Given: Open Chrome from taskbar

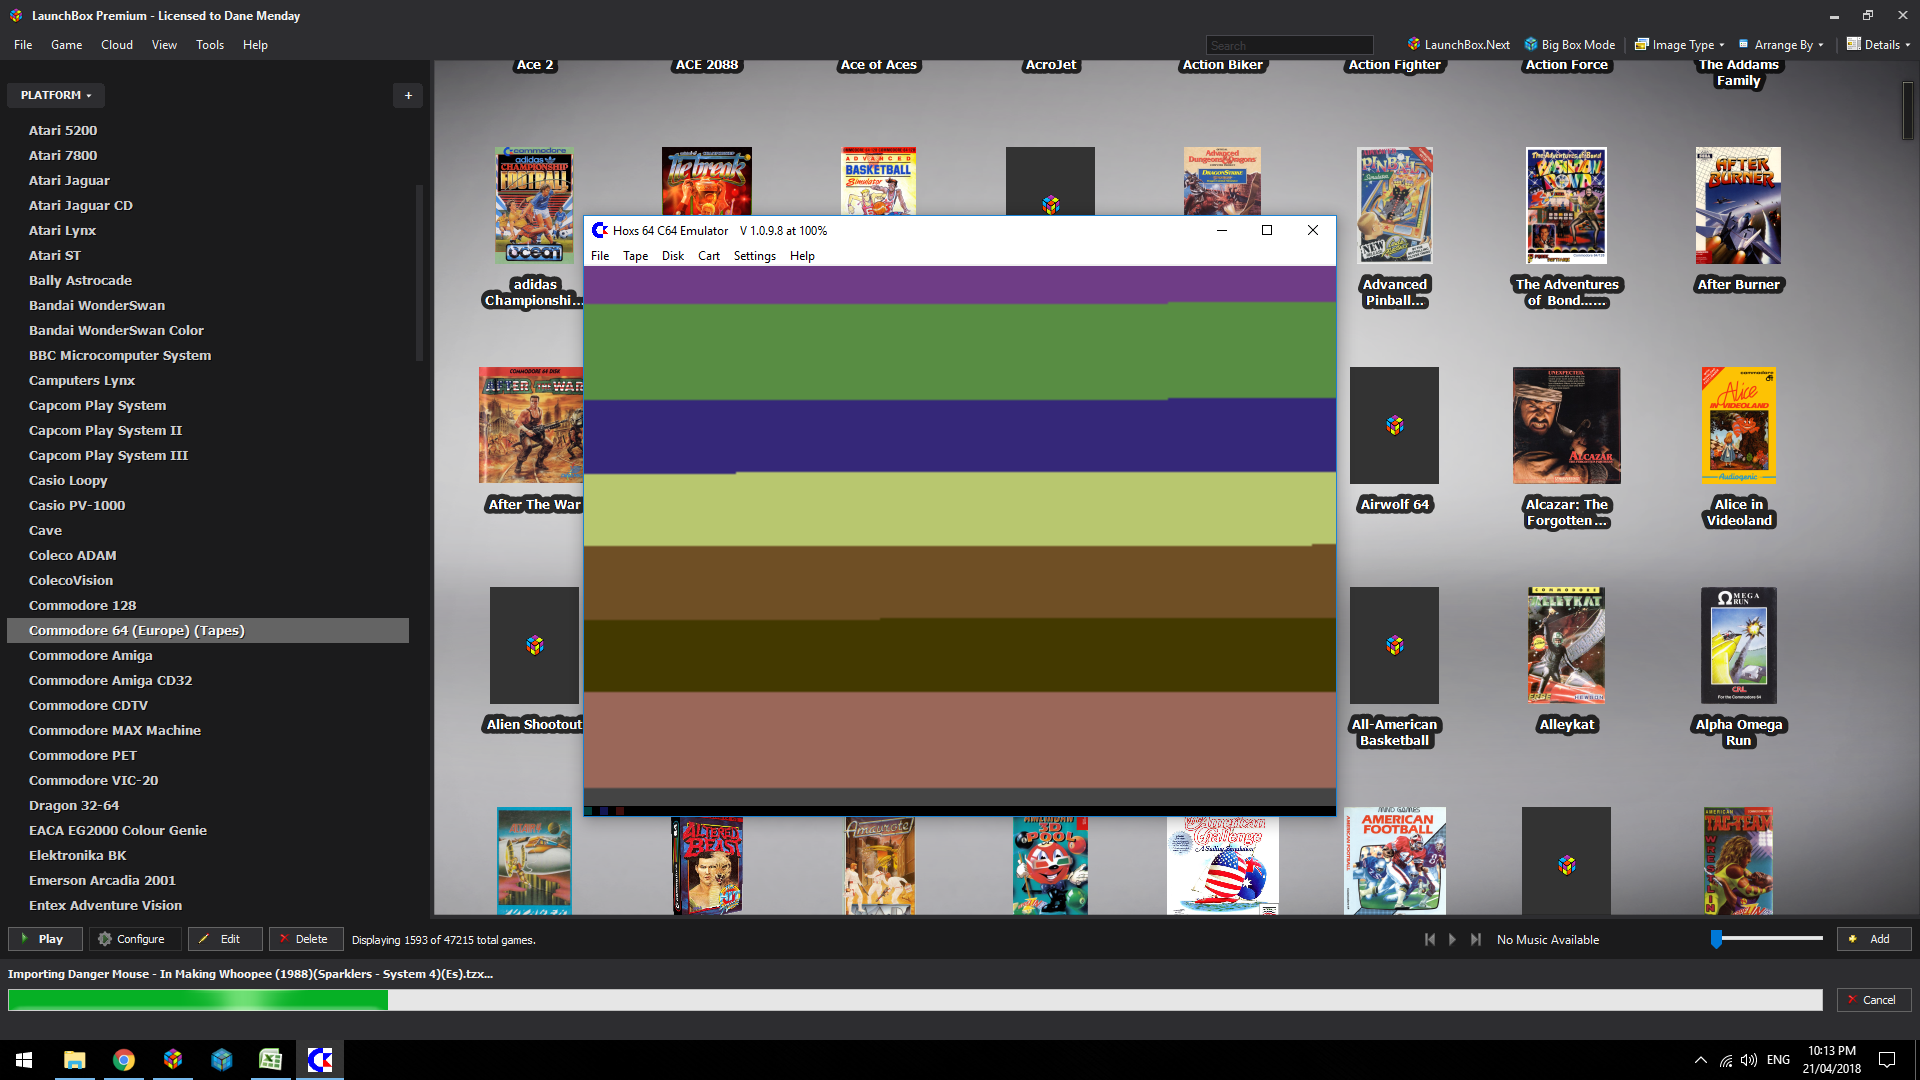Looking at the screenshot, I should point(123,1060).
